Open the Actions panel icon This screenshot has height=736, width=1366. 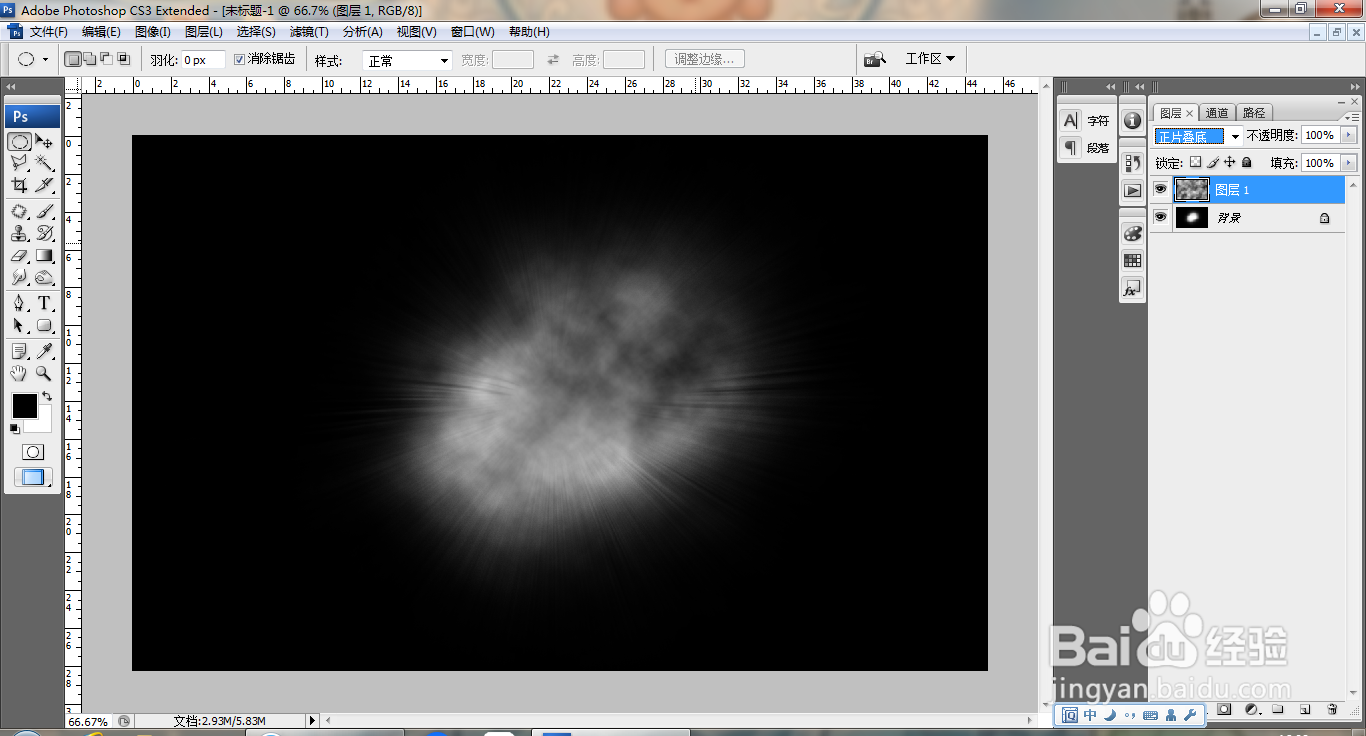pyautogui.click(x=1132, y=190)
